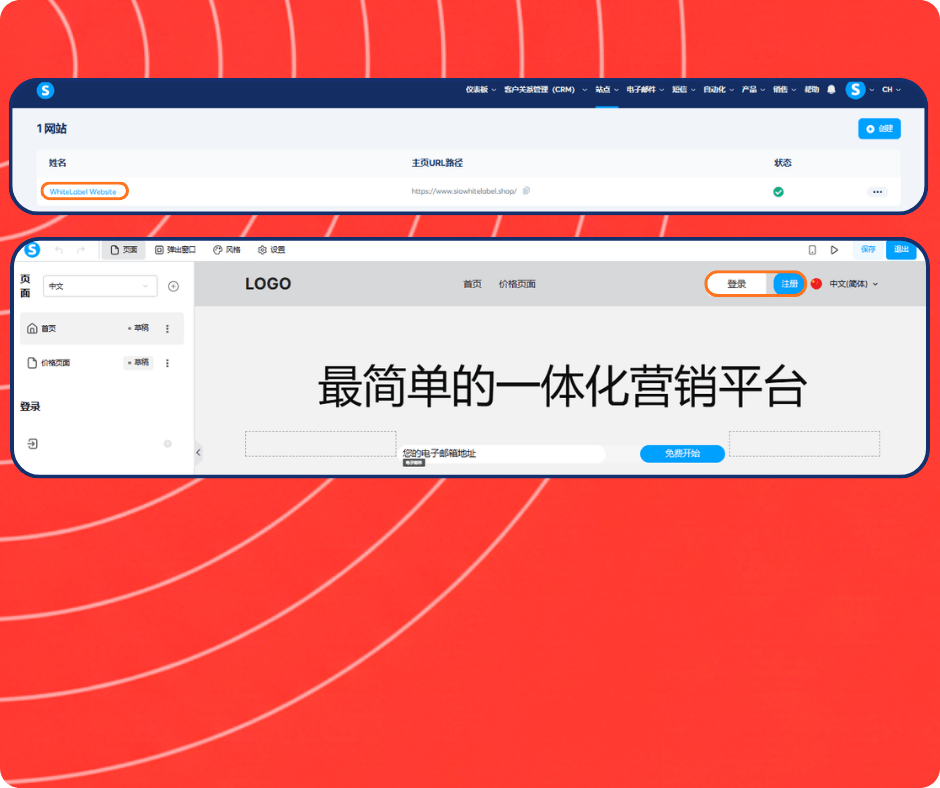Open the WhiteLabel Website link
Screen dimensions: 940x788
click(x=83, y=191)
